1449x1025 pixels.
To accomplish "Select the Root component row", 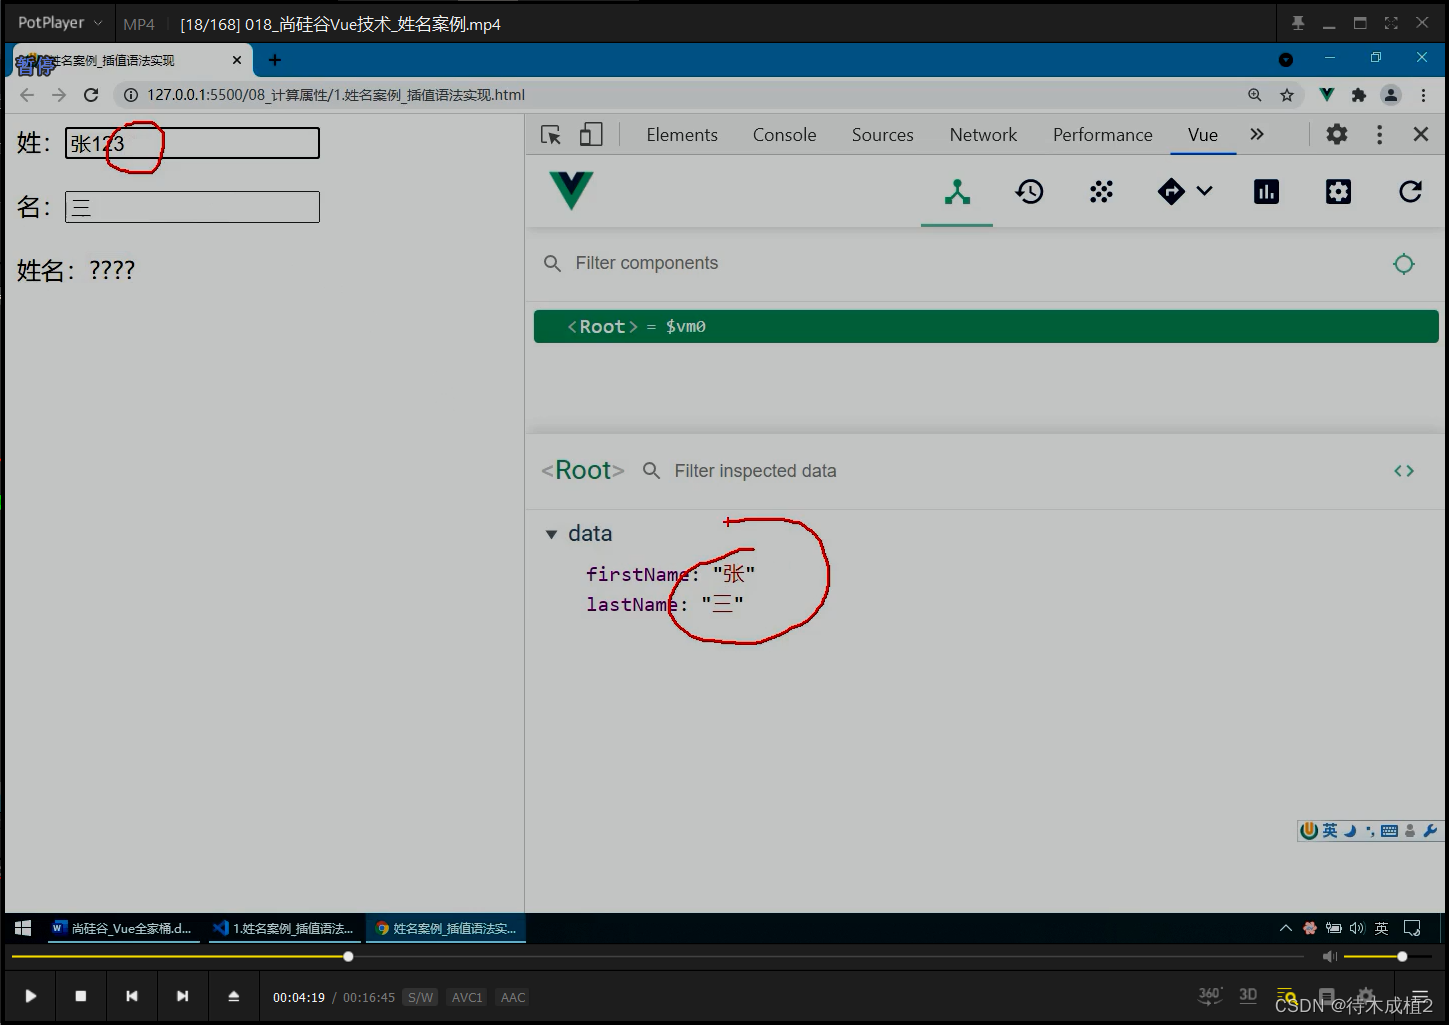I will click(x=986, y=327).
